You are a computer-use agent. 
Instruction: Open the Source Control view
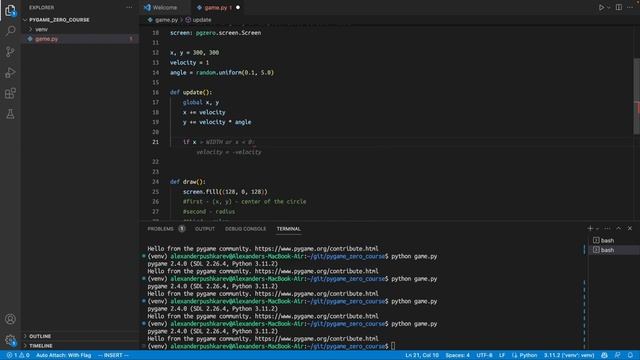pyautogui.click(x=10, y=52)
